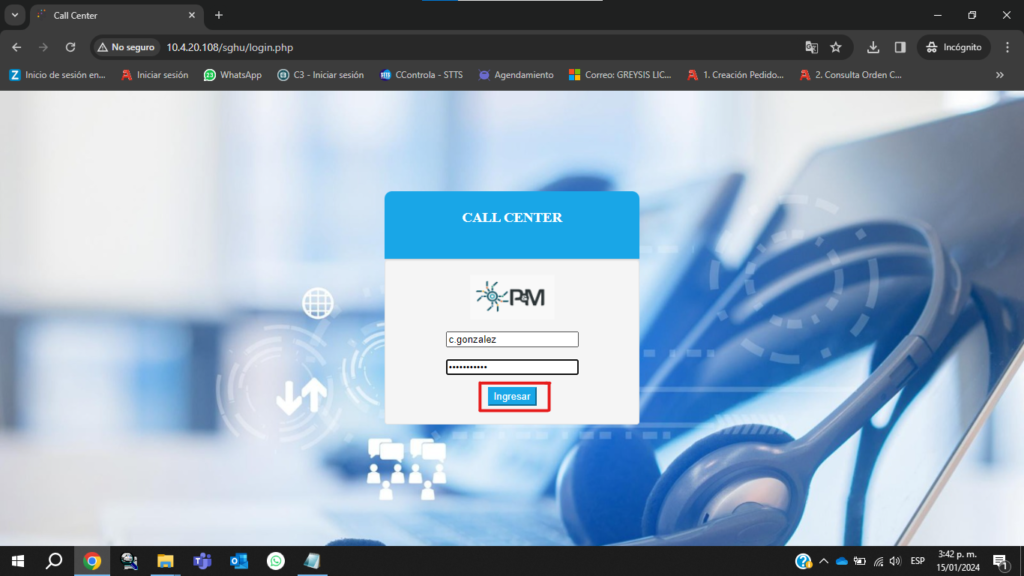Click the translate page icon in address bar
The height and width of the screenshot is (576, 1024).
(x=812, y=47)
